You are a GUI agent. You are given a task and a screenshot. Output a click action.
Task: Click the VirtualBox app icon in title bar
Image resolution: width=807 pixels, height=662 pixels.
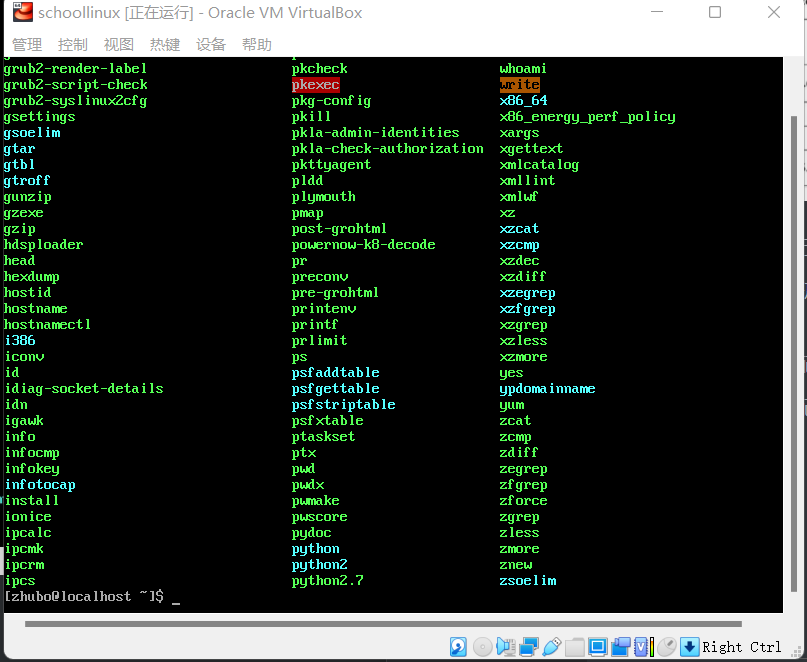tap(22, 12)
